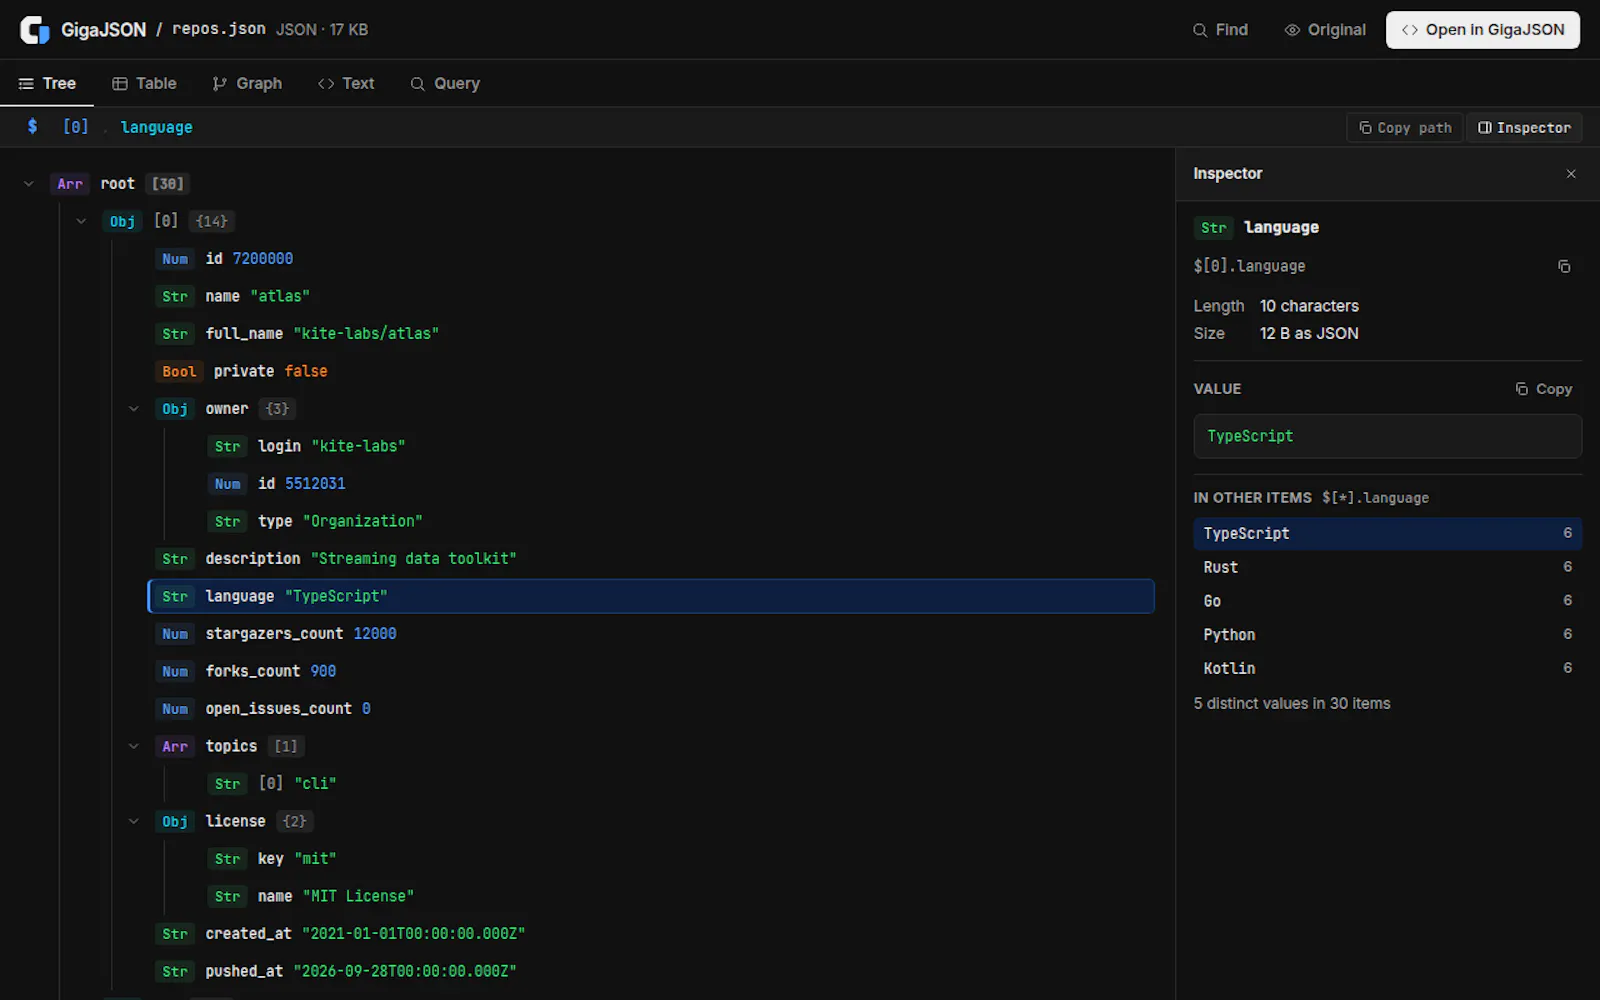Screen dimensions: 1600x1000
Task: Collapse the [0] object chevron
Action: [81, 222]
